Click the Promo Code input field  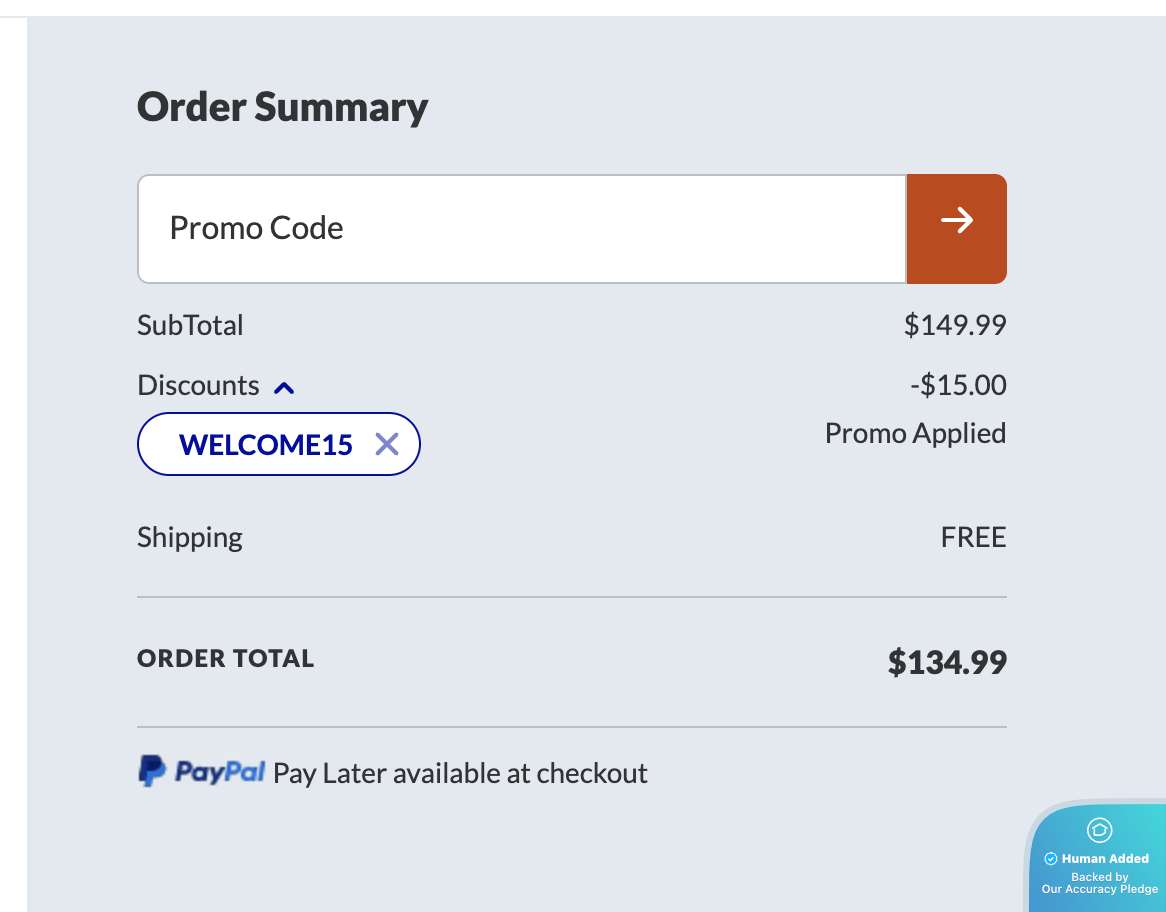521,229
